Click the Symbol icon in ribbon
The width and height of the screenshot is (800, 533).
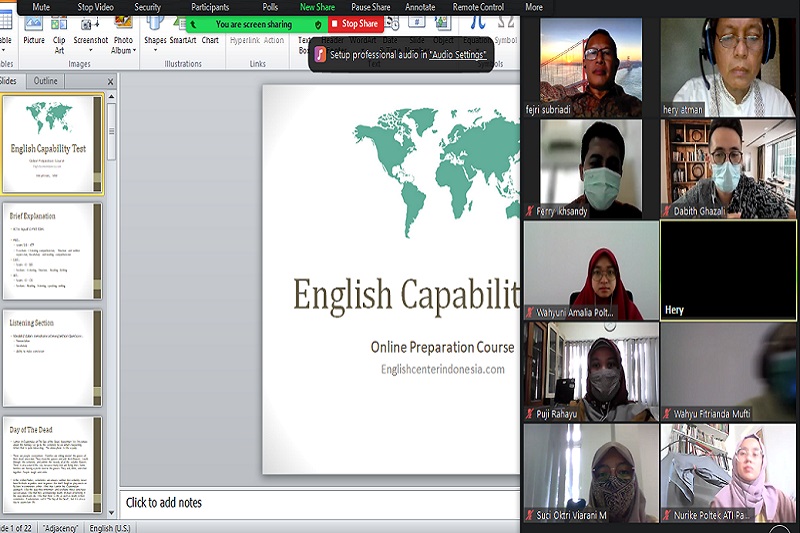506,40
